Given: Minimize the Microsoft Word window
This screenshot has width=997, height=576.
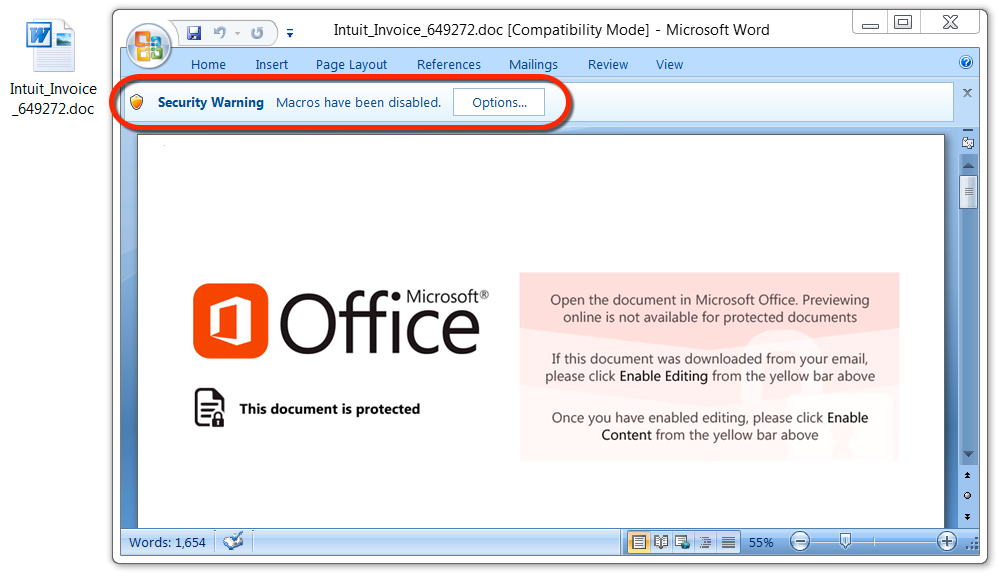Looking at the screenshot, I should 870,24.
